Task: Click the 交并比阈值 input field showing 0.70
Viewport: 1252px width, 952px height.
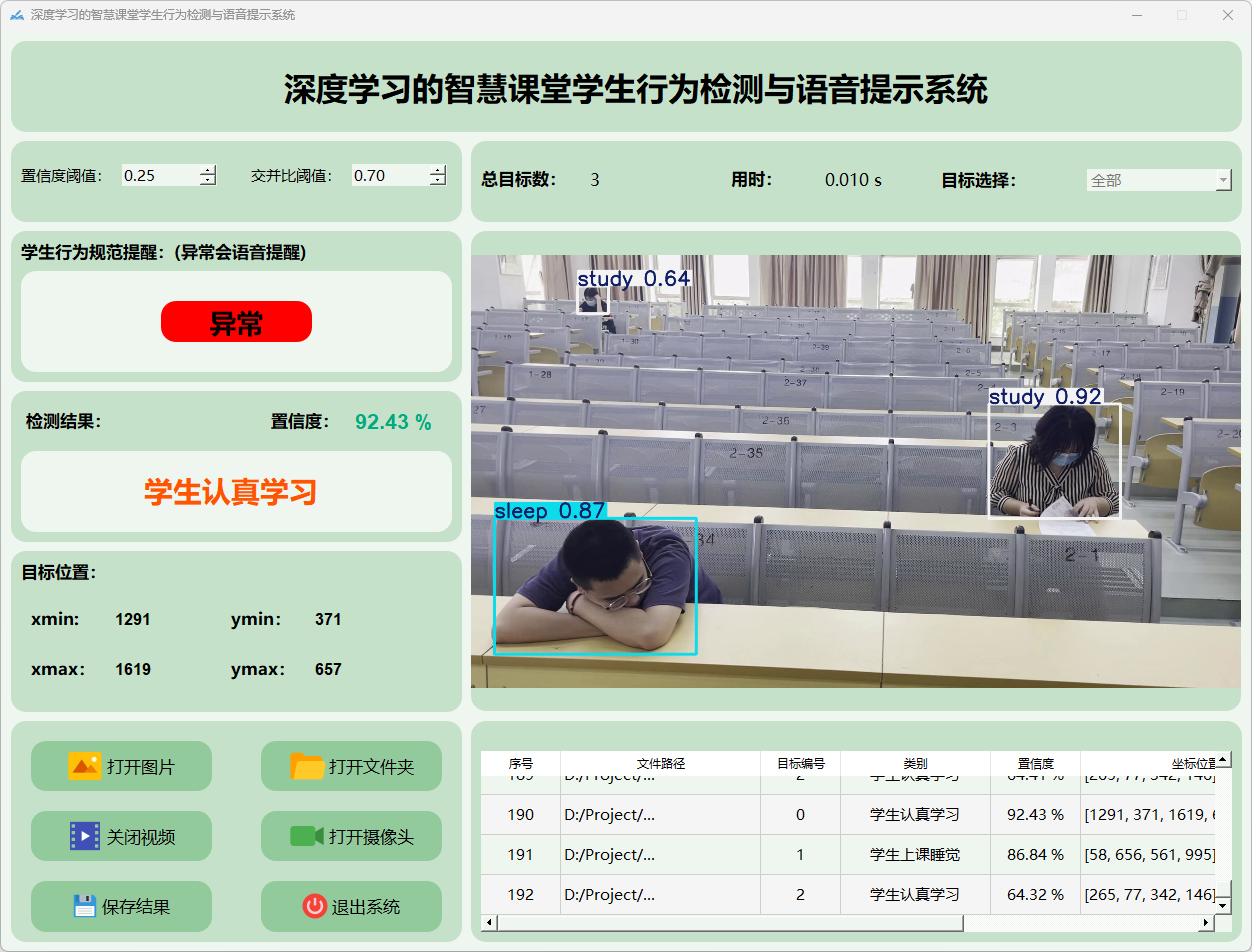Action: [x=388, y=175]
